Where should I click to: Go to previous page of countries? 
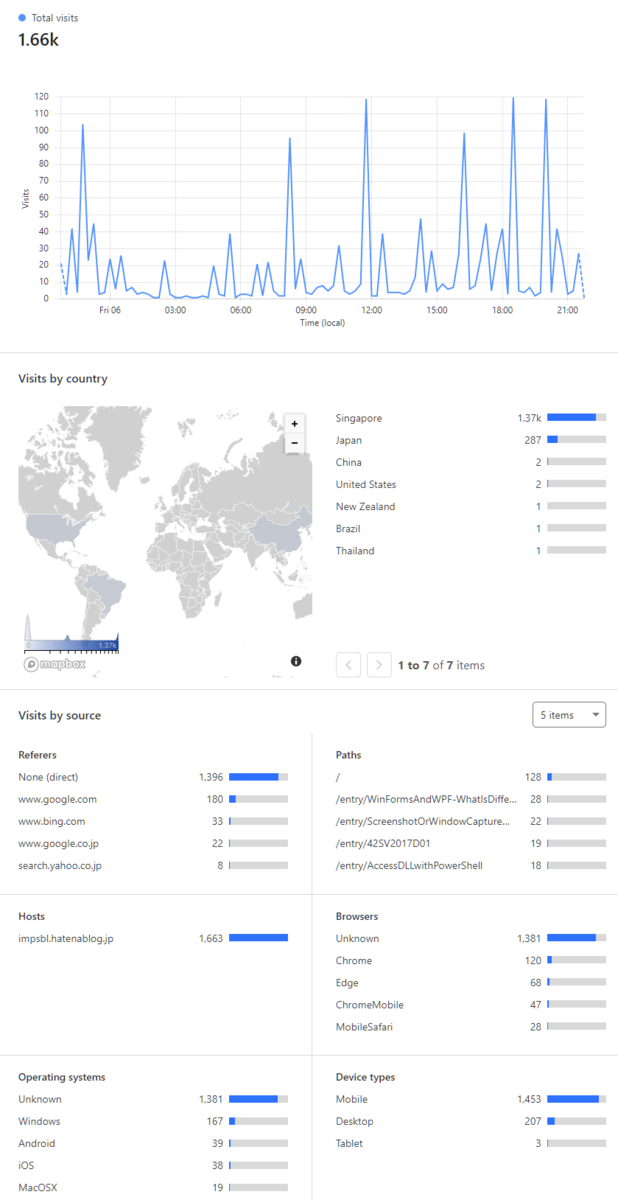tap(348, 665)
